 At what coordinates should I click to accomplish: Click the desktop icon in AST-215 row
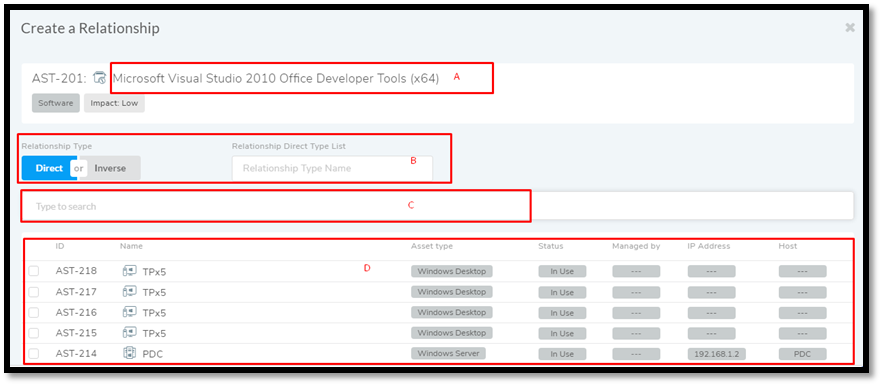(129, 333)
